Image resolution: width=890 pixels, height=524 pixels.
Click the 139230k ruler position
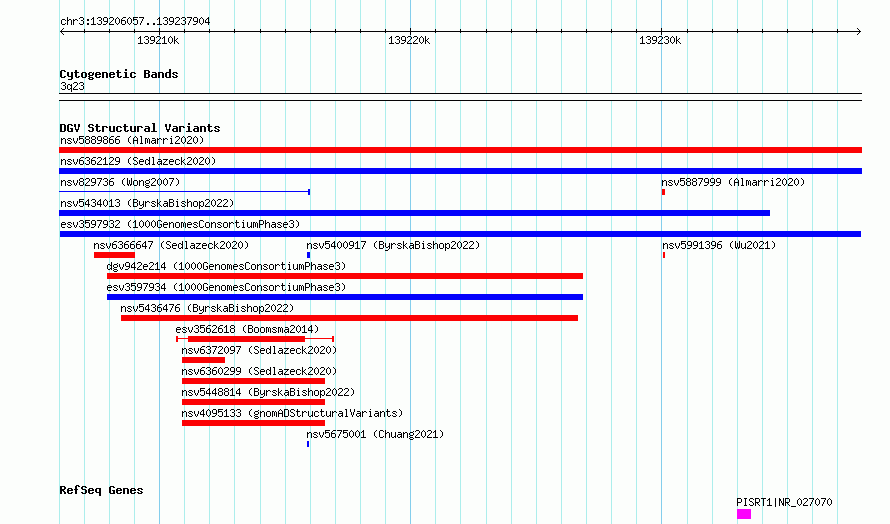(x=660, y=40)
